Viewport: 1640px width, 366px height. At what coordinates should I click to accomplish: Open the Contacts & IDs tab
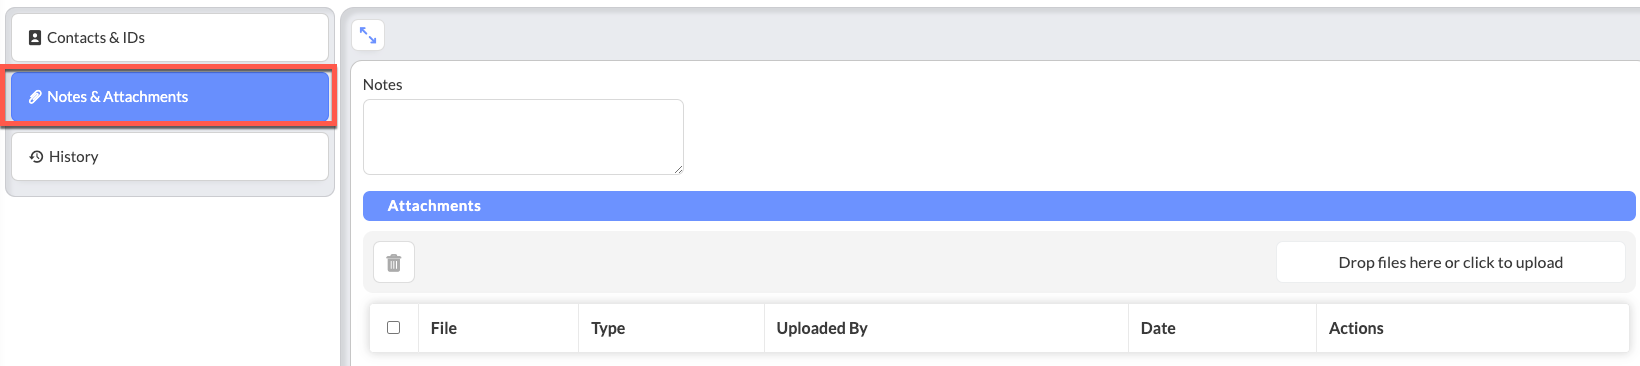[170, 38]
